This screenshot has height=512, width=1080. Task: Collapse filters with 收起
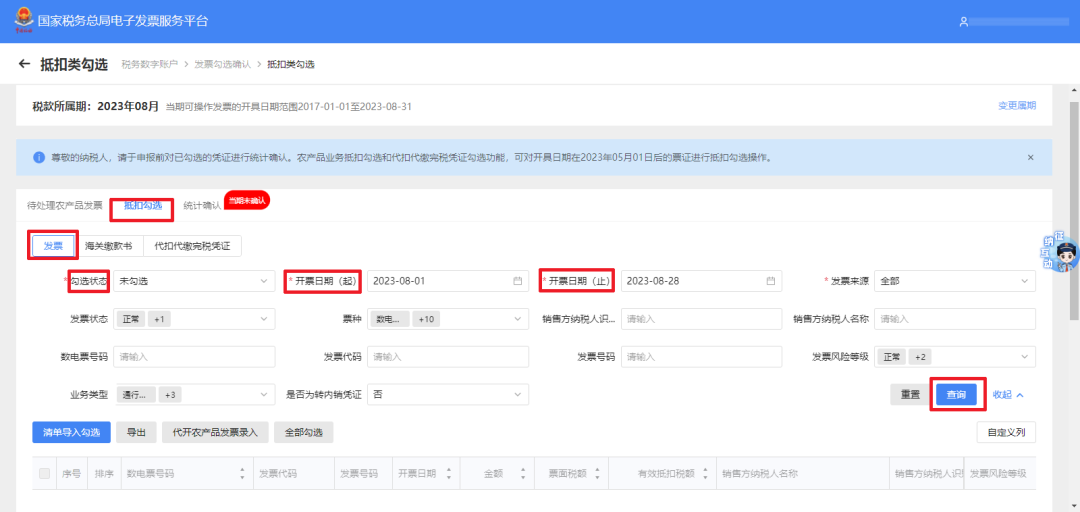coord(1008,395)
